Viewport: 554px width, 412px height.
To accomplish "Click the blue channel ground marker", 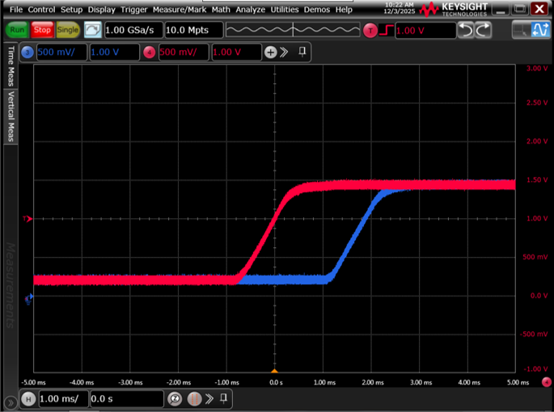I will [29, 299].
